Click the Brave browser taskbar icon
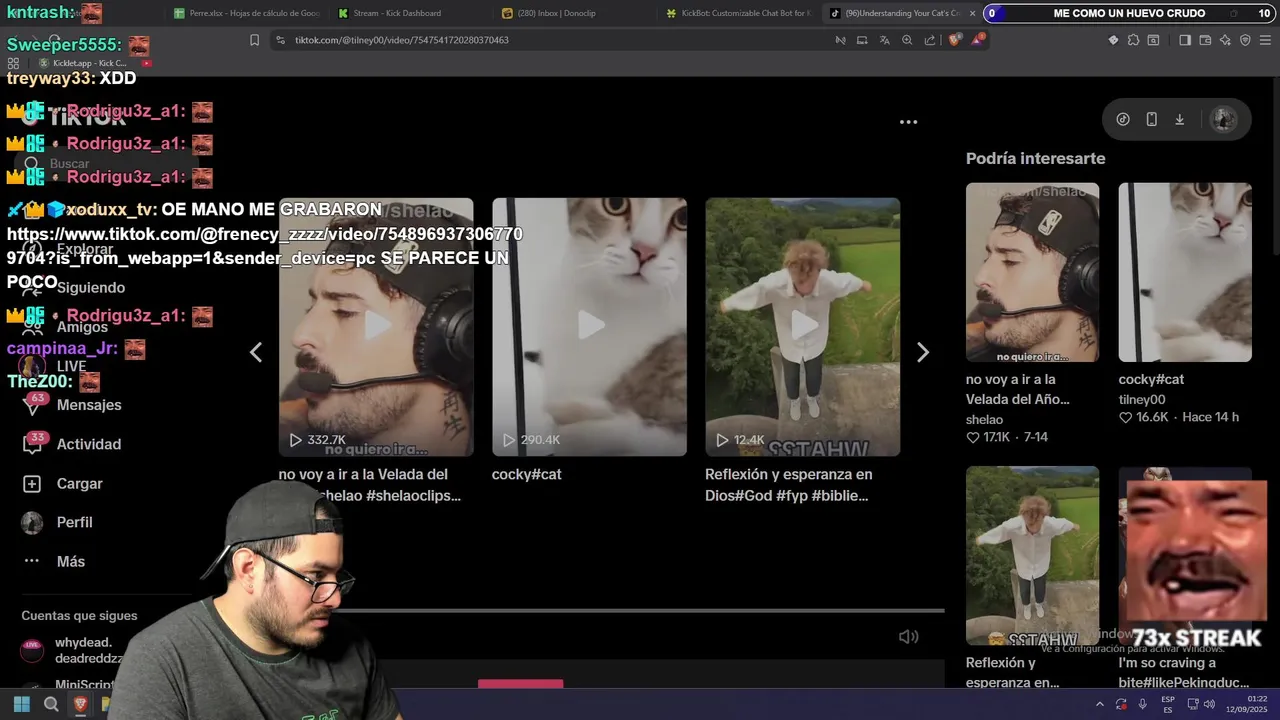Viewport: 1280px width, 720px height. tap(81, 704)
